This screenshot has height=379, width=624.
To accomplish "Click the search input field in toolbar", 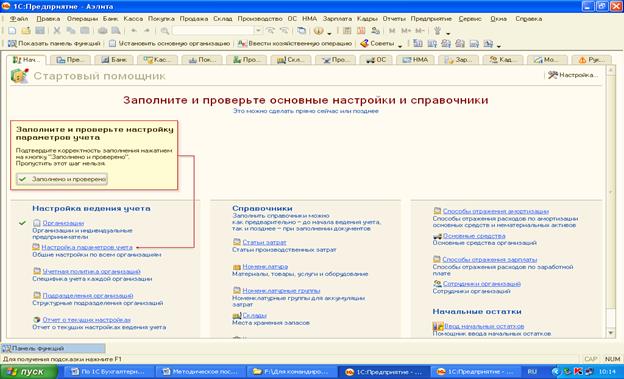I will (213, 31).
